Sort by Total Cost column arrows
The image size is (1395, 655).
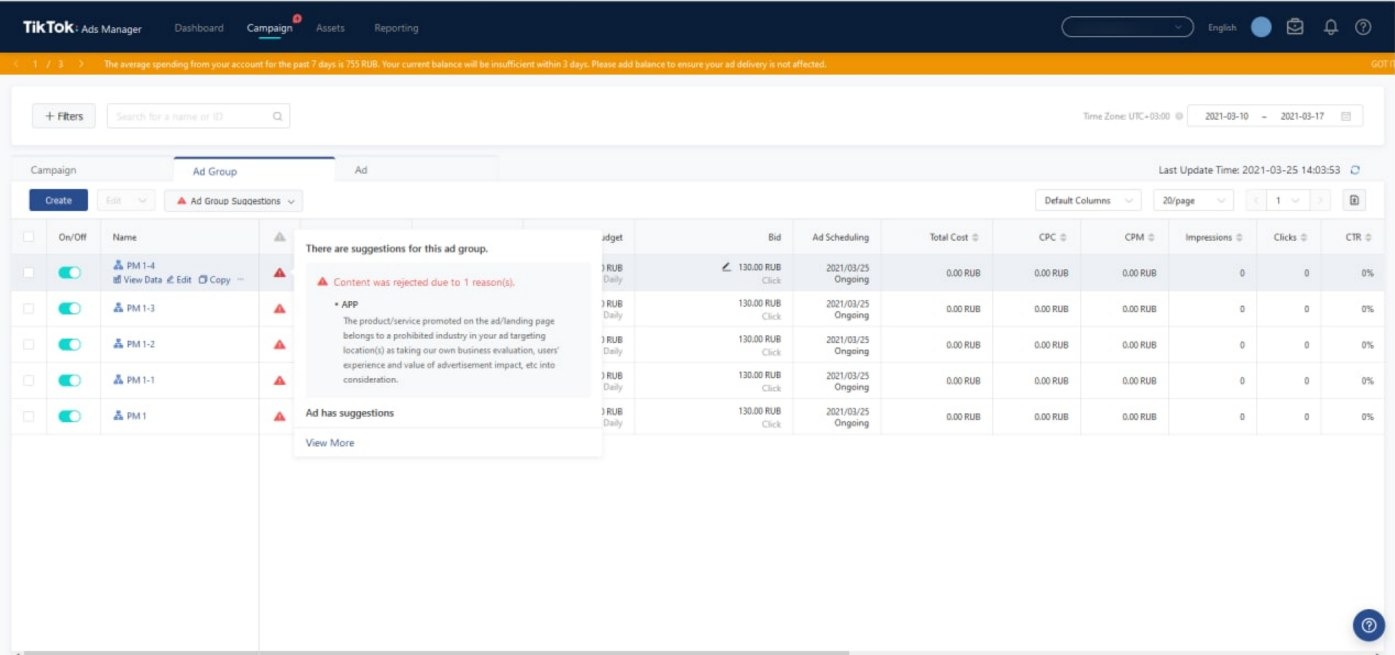pyautogui.click(x=975, y=237)
